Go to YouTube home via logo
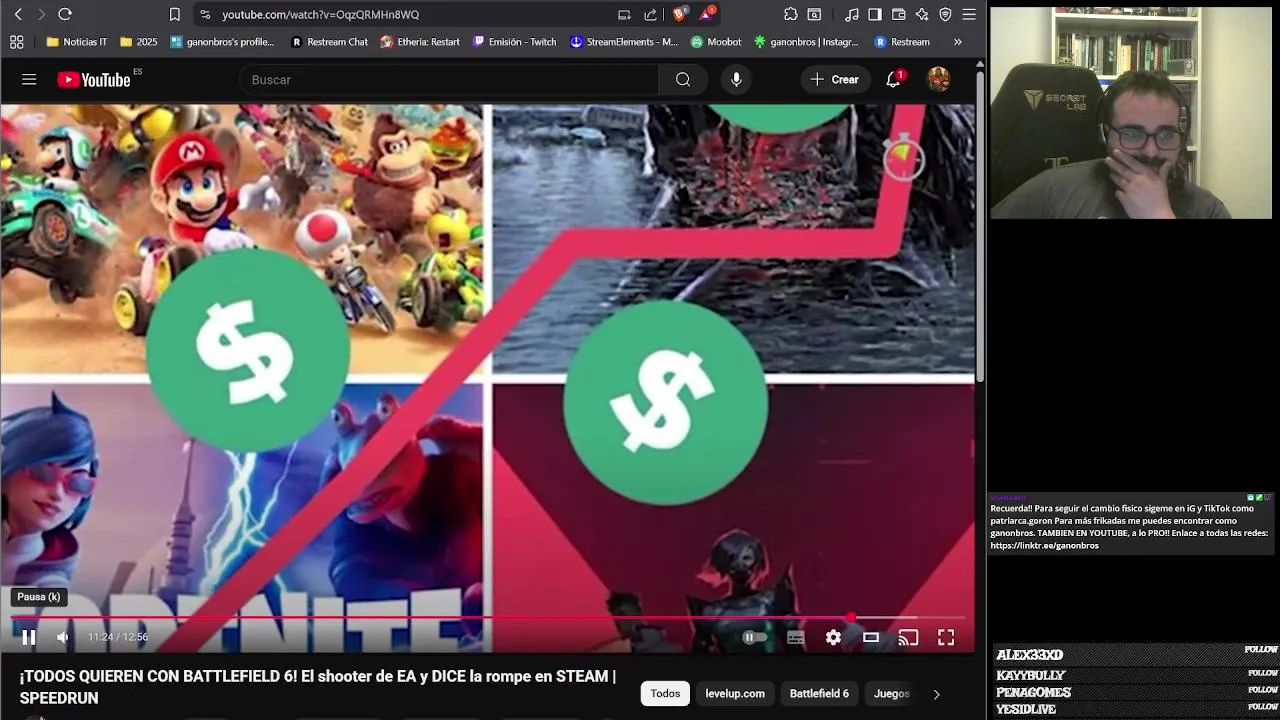This screenshot has width=1280, height=720. (x=94, y=80)
